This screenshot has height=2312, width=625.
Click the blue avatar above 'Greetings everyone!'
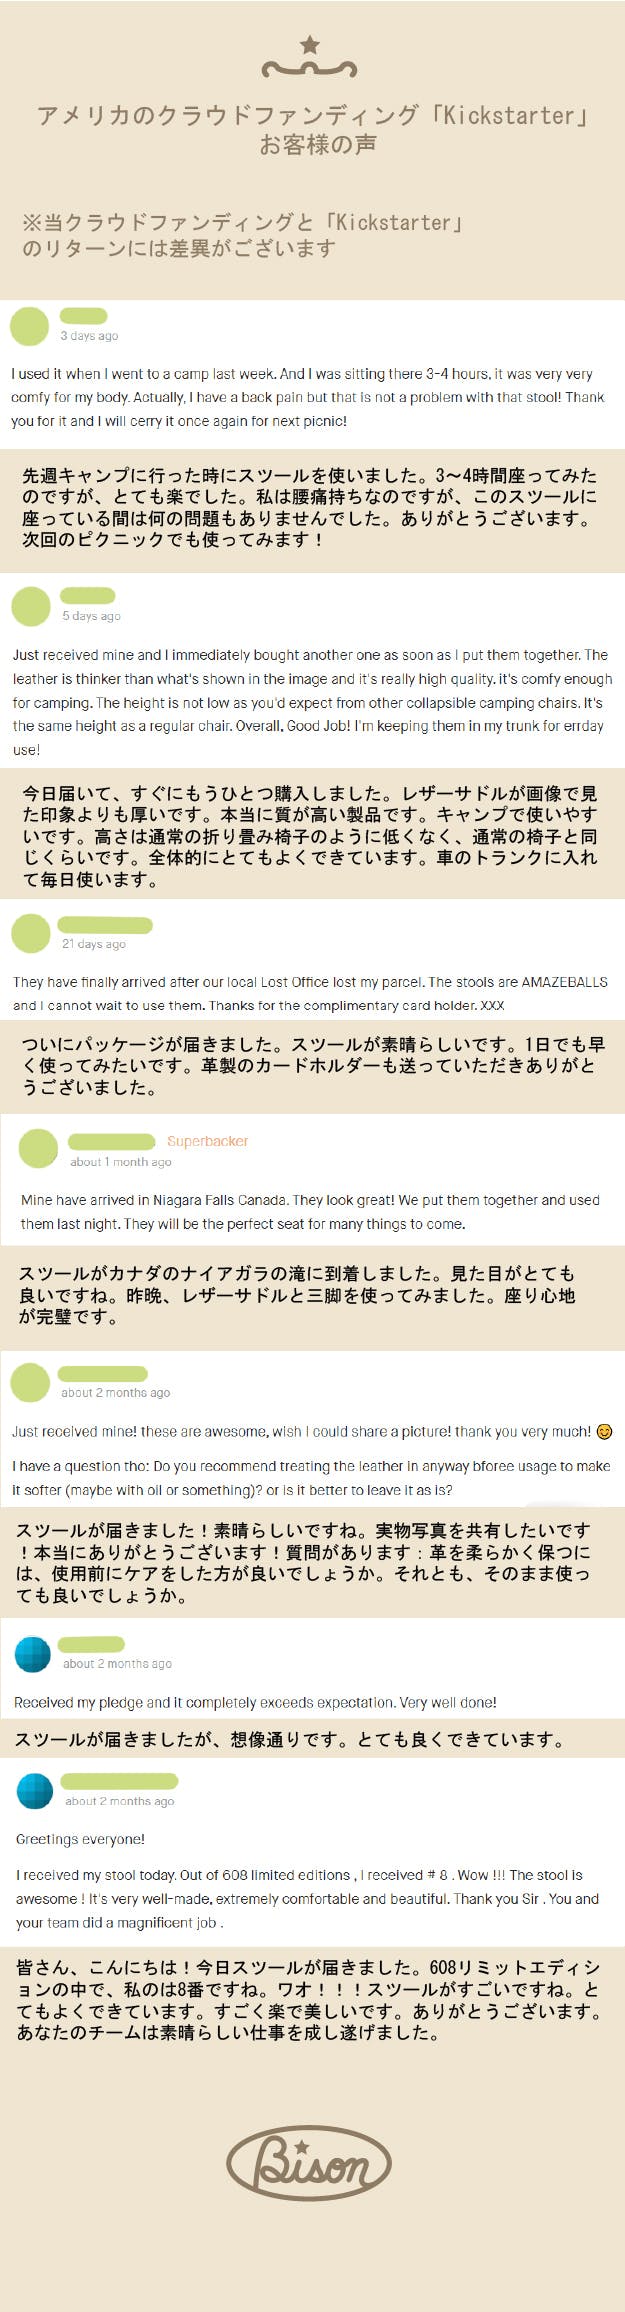pos(35,1791)
